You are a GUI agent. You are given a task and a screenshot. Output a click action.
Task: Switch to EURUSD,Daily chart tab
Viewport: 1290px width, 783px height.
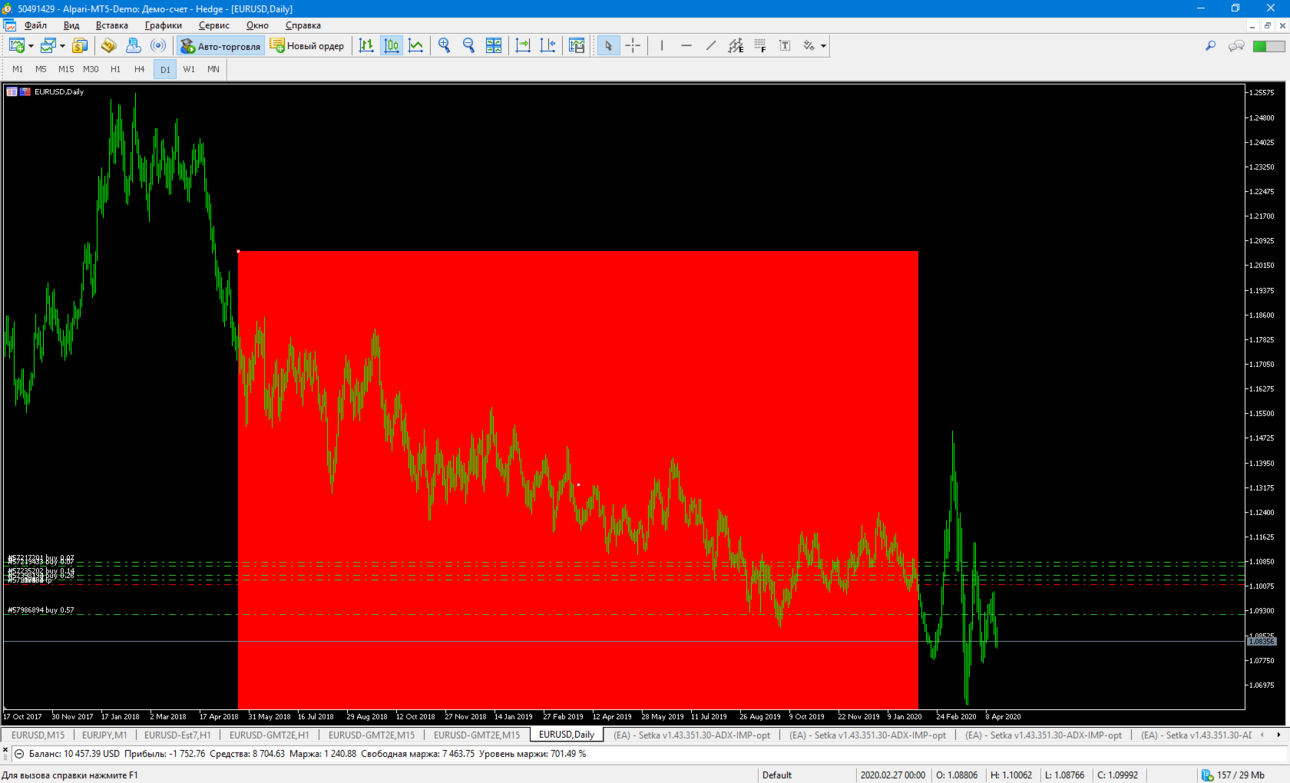tap(566, 735)
